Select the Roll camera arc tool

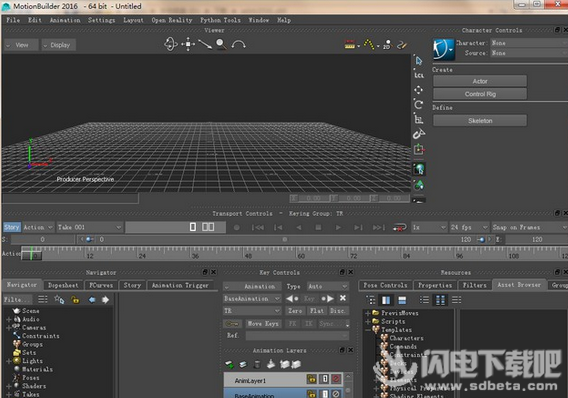coord(239,45)
